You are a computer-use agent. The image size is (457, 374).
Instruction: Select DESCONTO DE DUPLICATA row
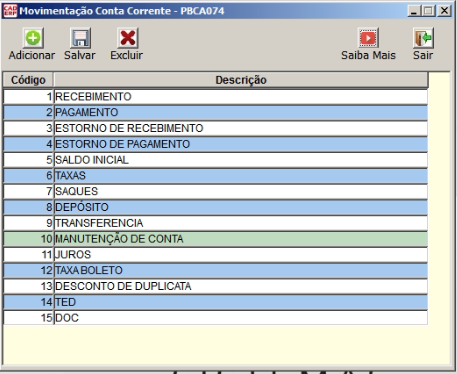[215, 286]
